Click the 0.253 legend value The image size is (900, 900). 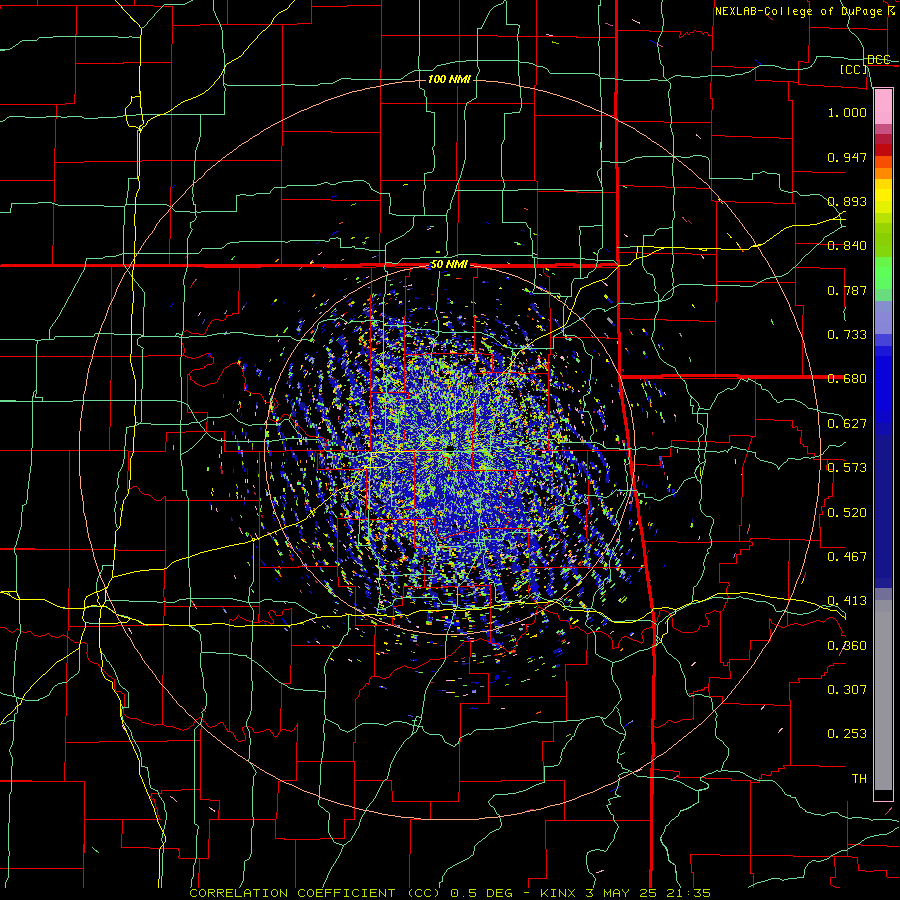coord(847,734)
